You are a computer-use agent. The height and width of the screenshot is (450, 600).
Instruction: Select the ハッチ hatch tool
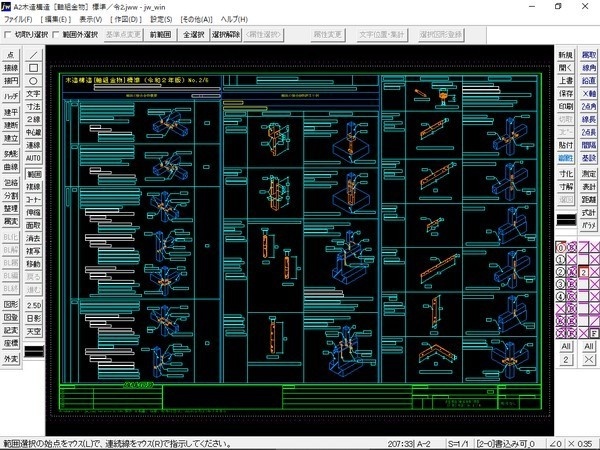11,96
